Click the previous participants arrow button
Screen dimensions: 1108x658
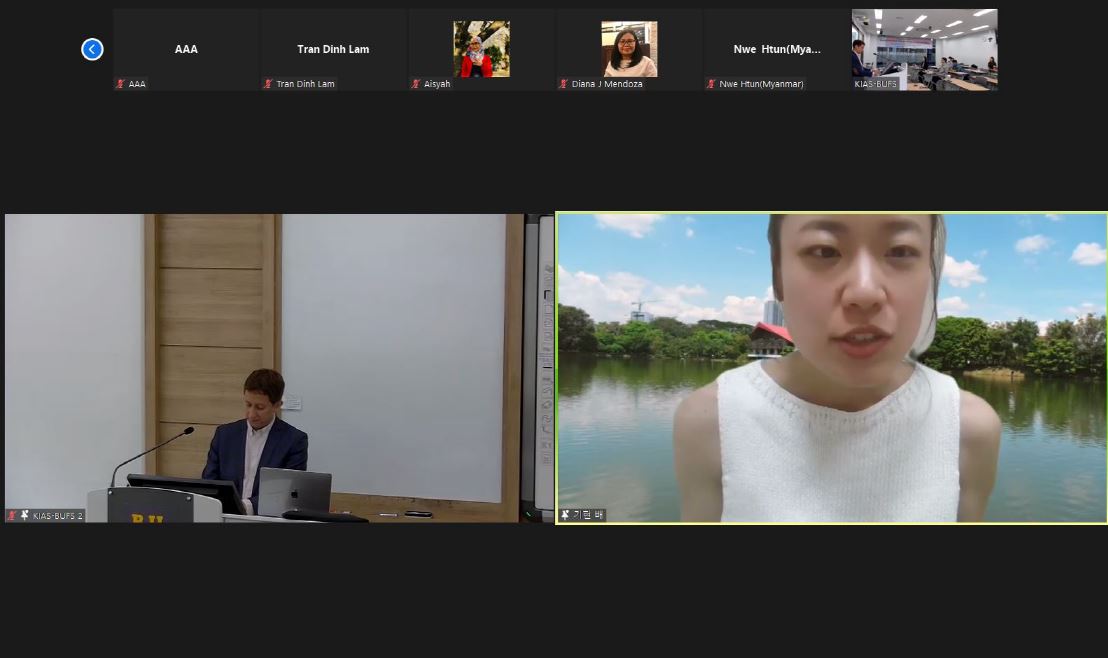pos(92,49)
